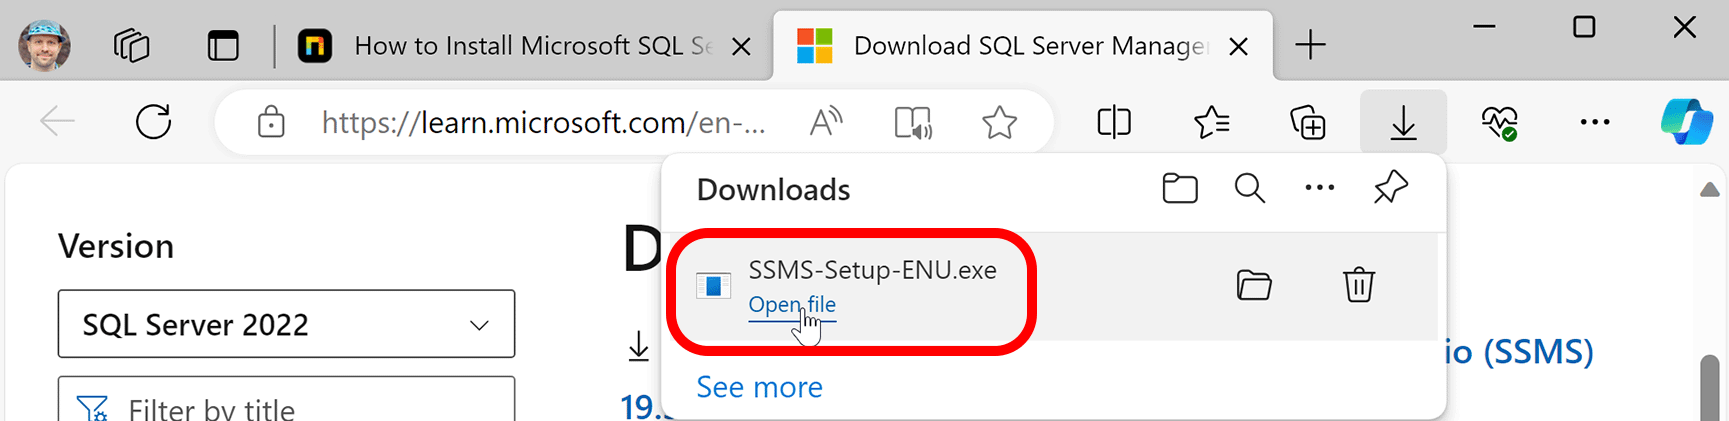
Task: Expand the SQL Server 2022 version dropdown
Action: (286, 324)
